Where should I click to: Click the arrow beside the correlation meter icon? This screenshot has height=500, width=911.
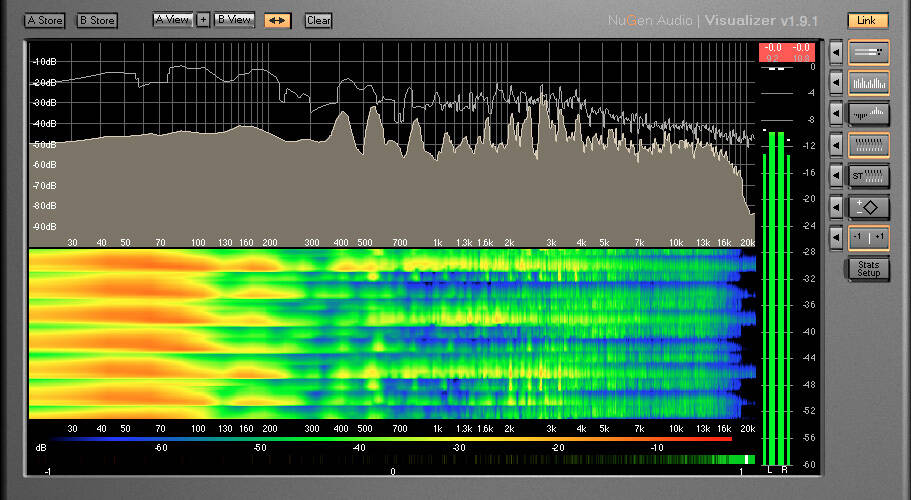click(836, 238)
